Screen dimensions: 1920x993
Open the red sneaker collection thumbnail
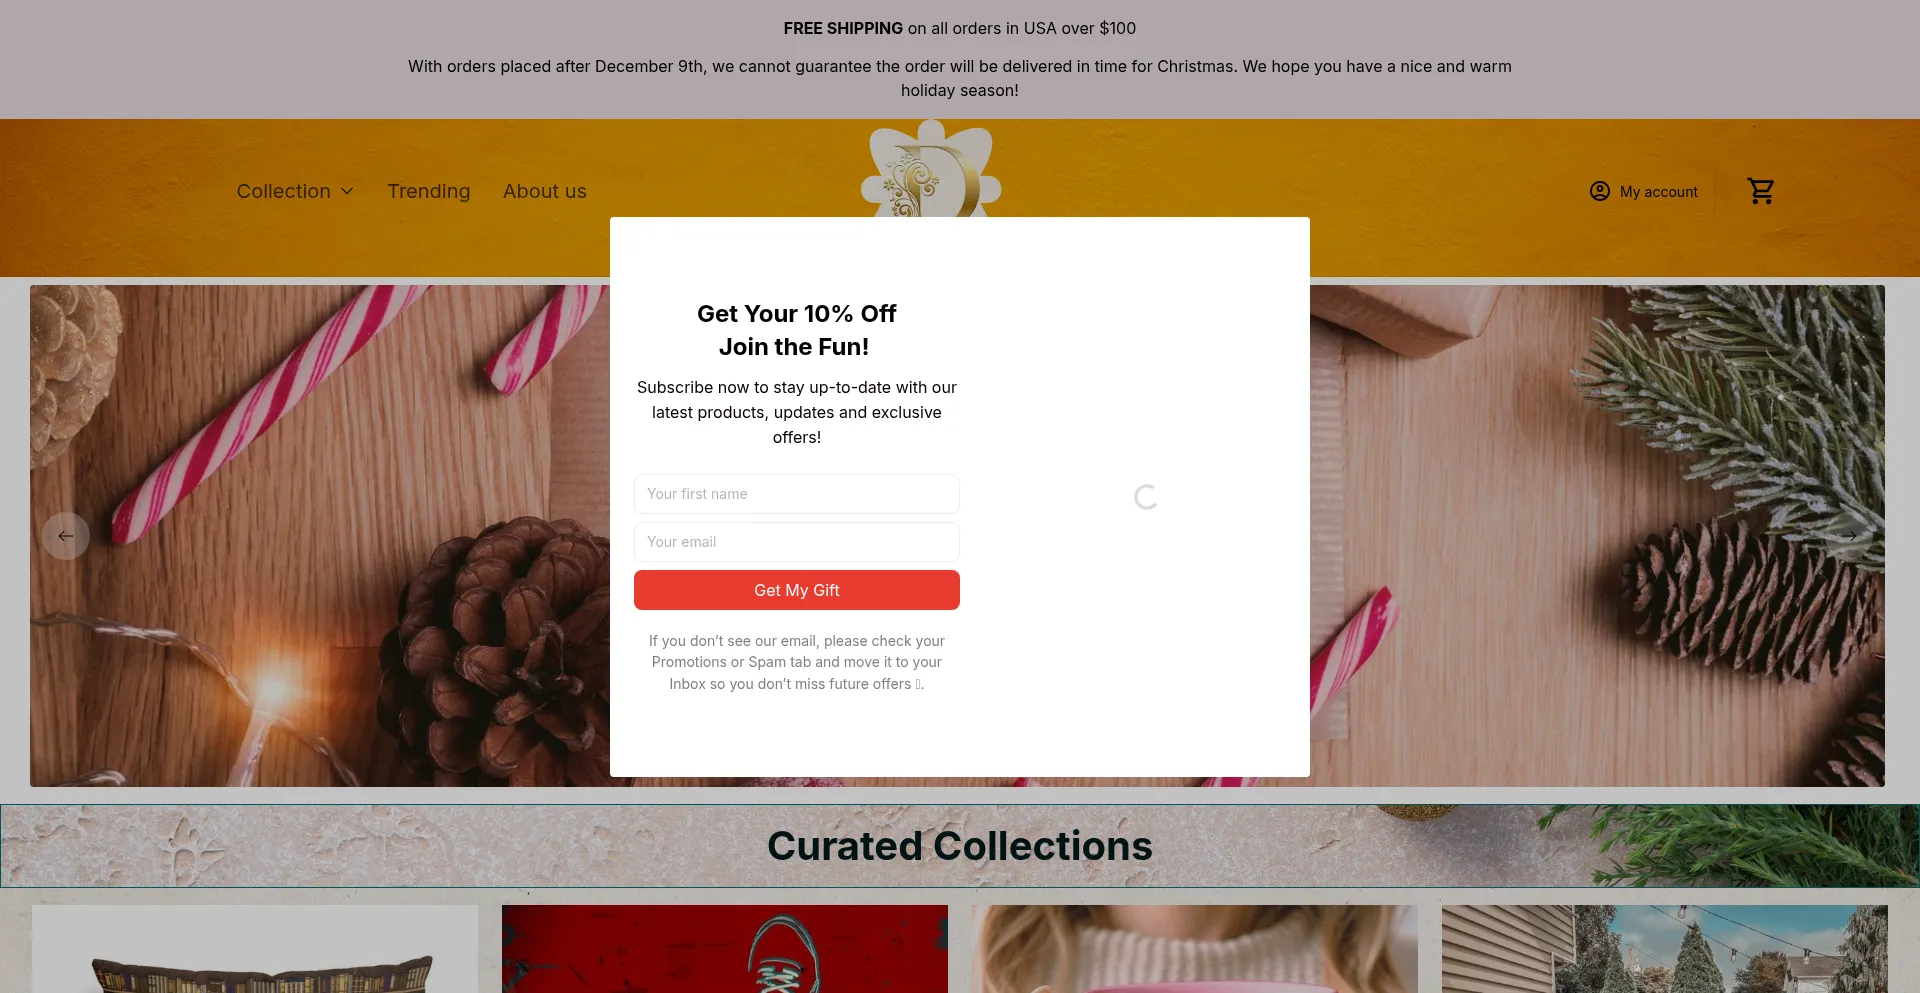[725, 949]
